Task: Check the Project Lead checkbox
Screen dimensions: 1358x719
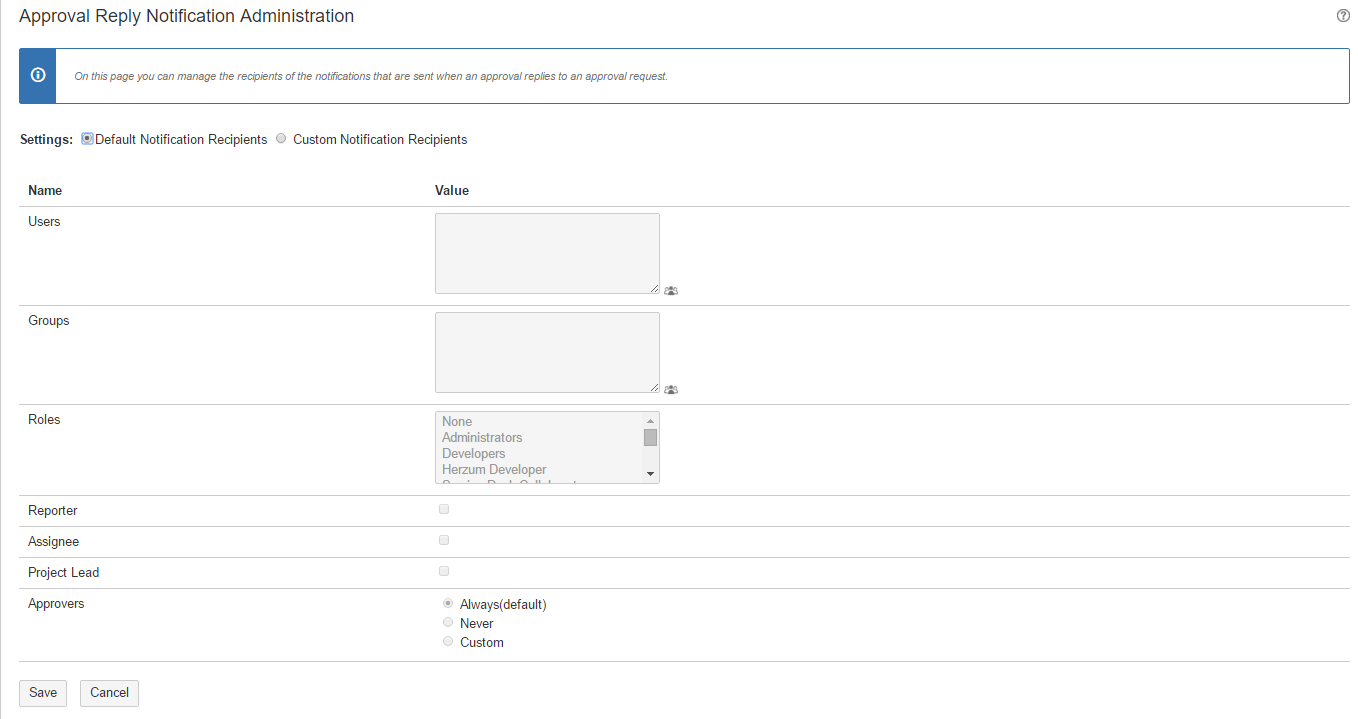Action: (444, 571)
